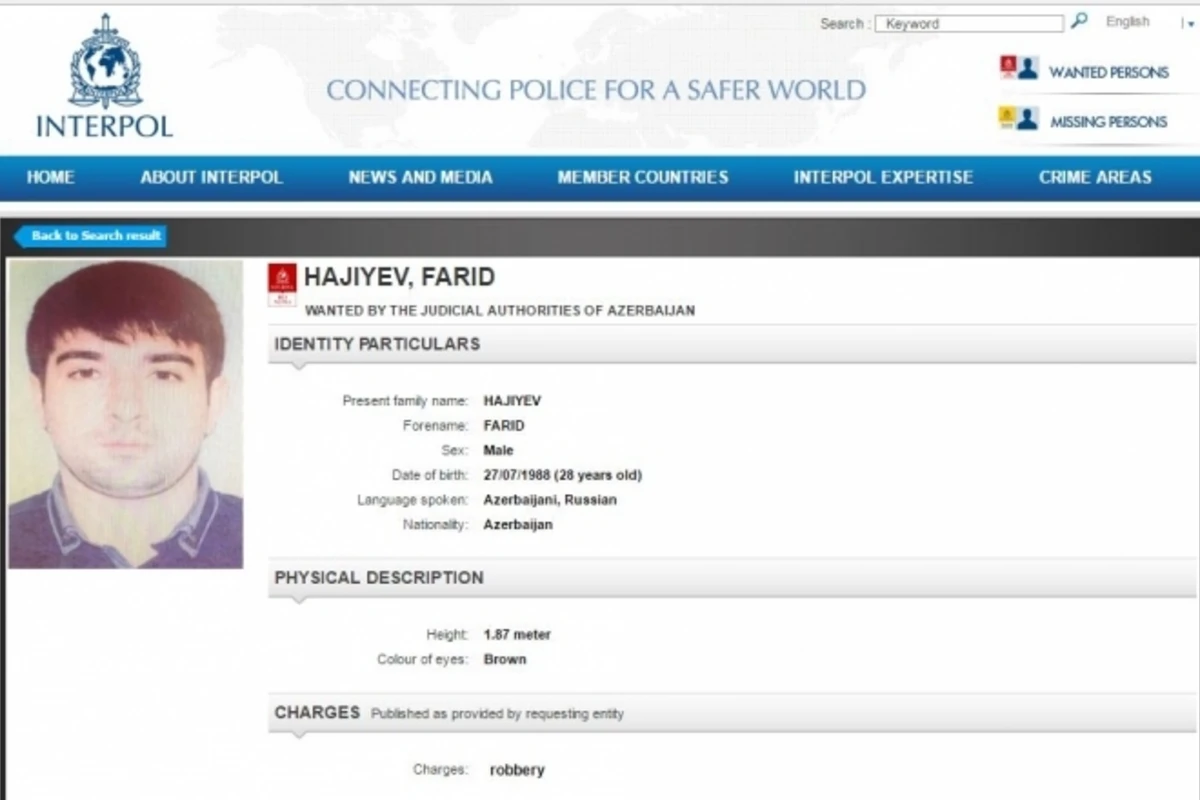
Task: Click the forename value FARID
Action: coord(504,426)
